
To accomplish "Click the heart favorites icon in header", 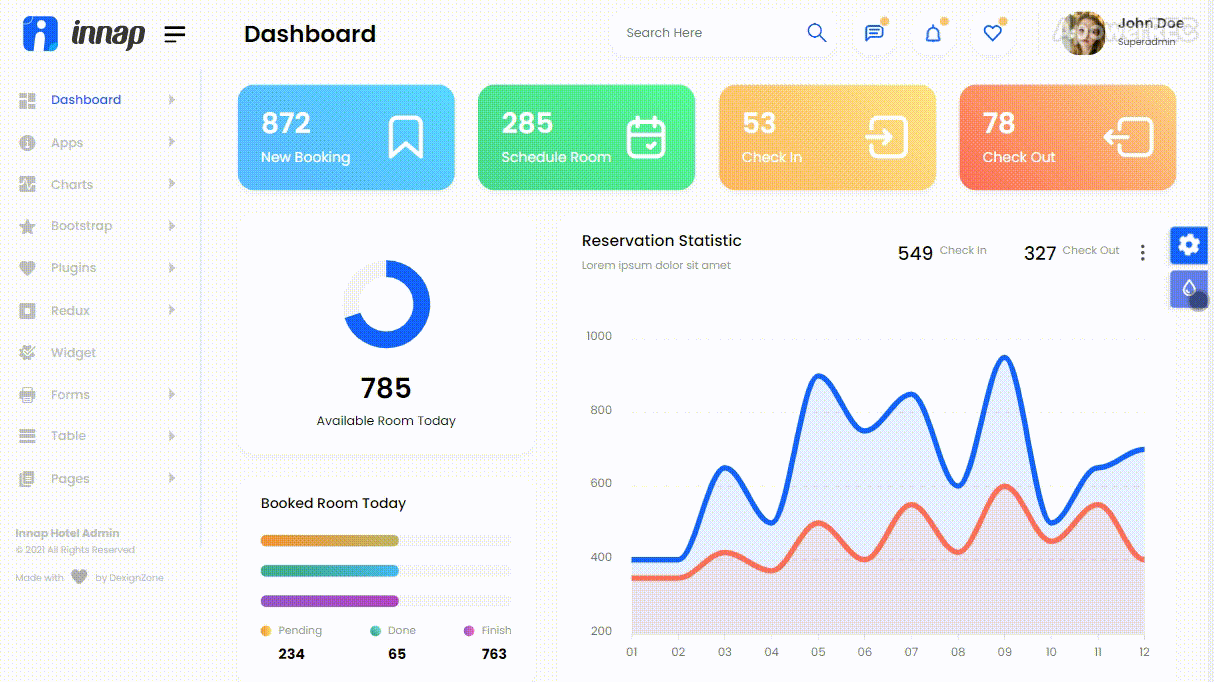I will tap(992, 33).
